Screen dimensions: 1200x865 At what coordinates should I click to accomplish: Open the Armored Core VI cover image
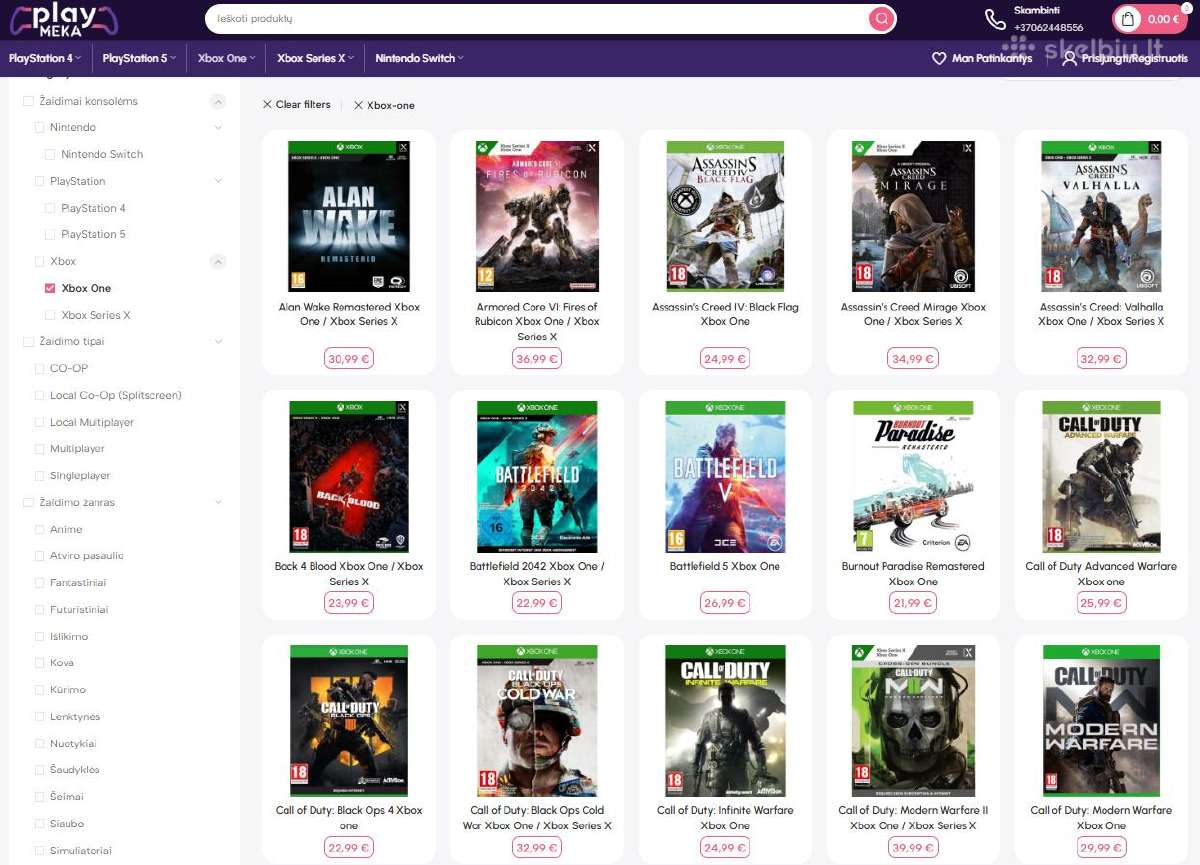tap(537, 216)
